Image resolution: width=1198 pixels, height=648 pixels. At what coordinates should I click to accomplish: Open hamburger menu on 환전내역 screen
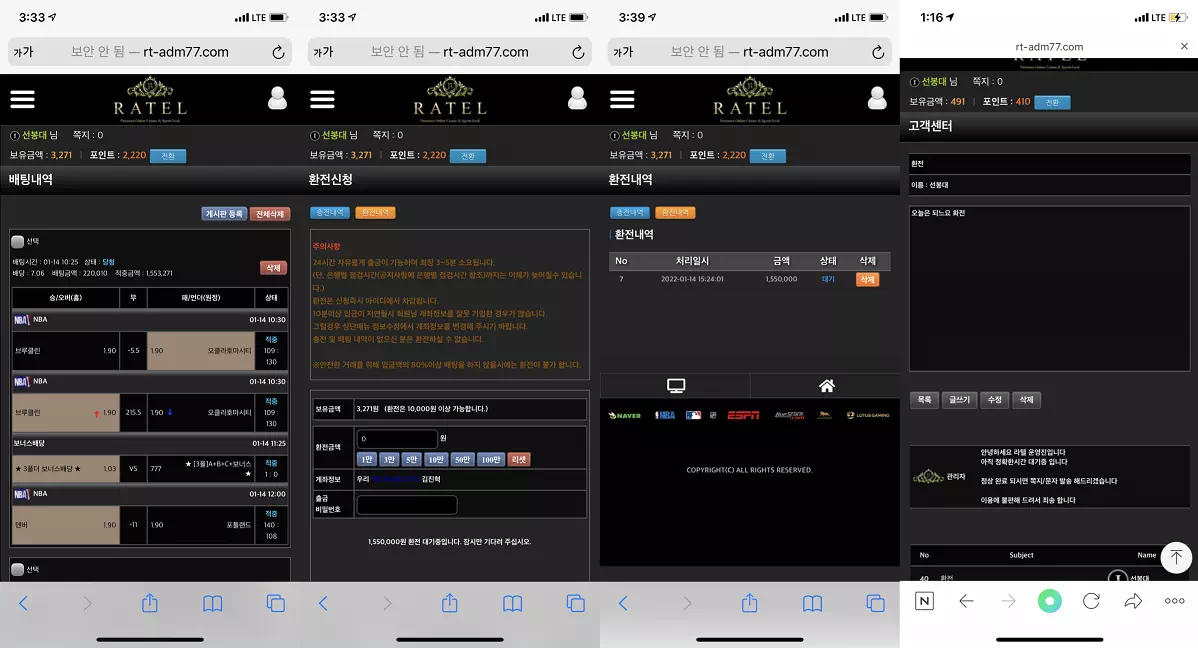pyautogui.click(x=622, y=99)
